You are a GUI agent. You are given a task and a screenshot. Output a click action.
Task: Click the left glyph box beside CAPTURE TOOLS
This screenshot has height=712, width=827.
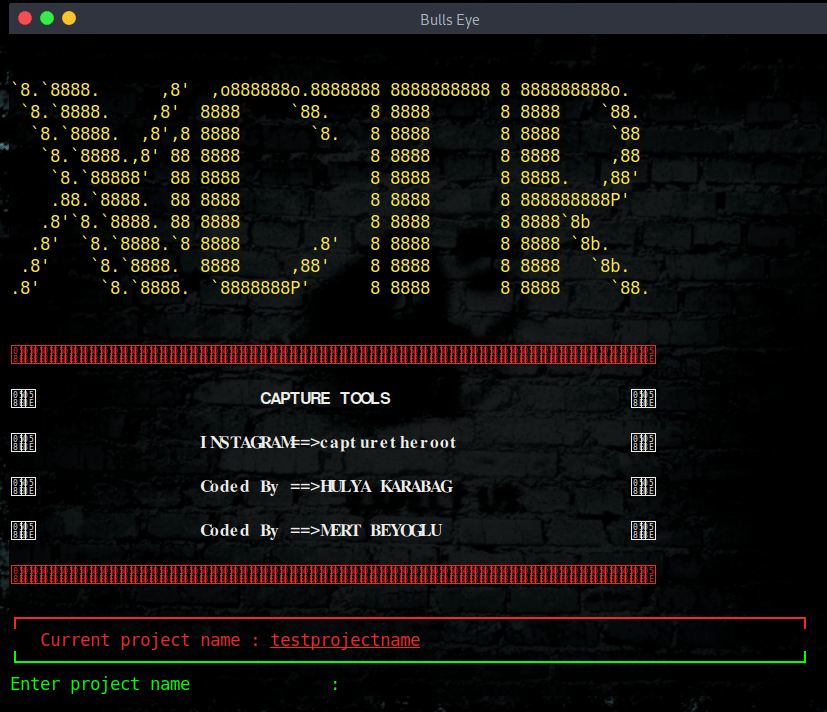(23, 399)
